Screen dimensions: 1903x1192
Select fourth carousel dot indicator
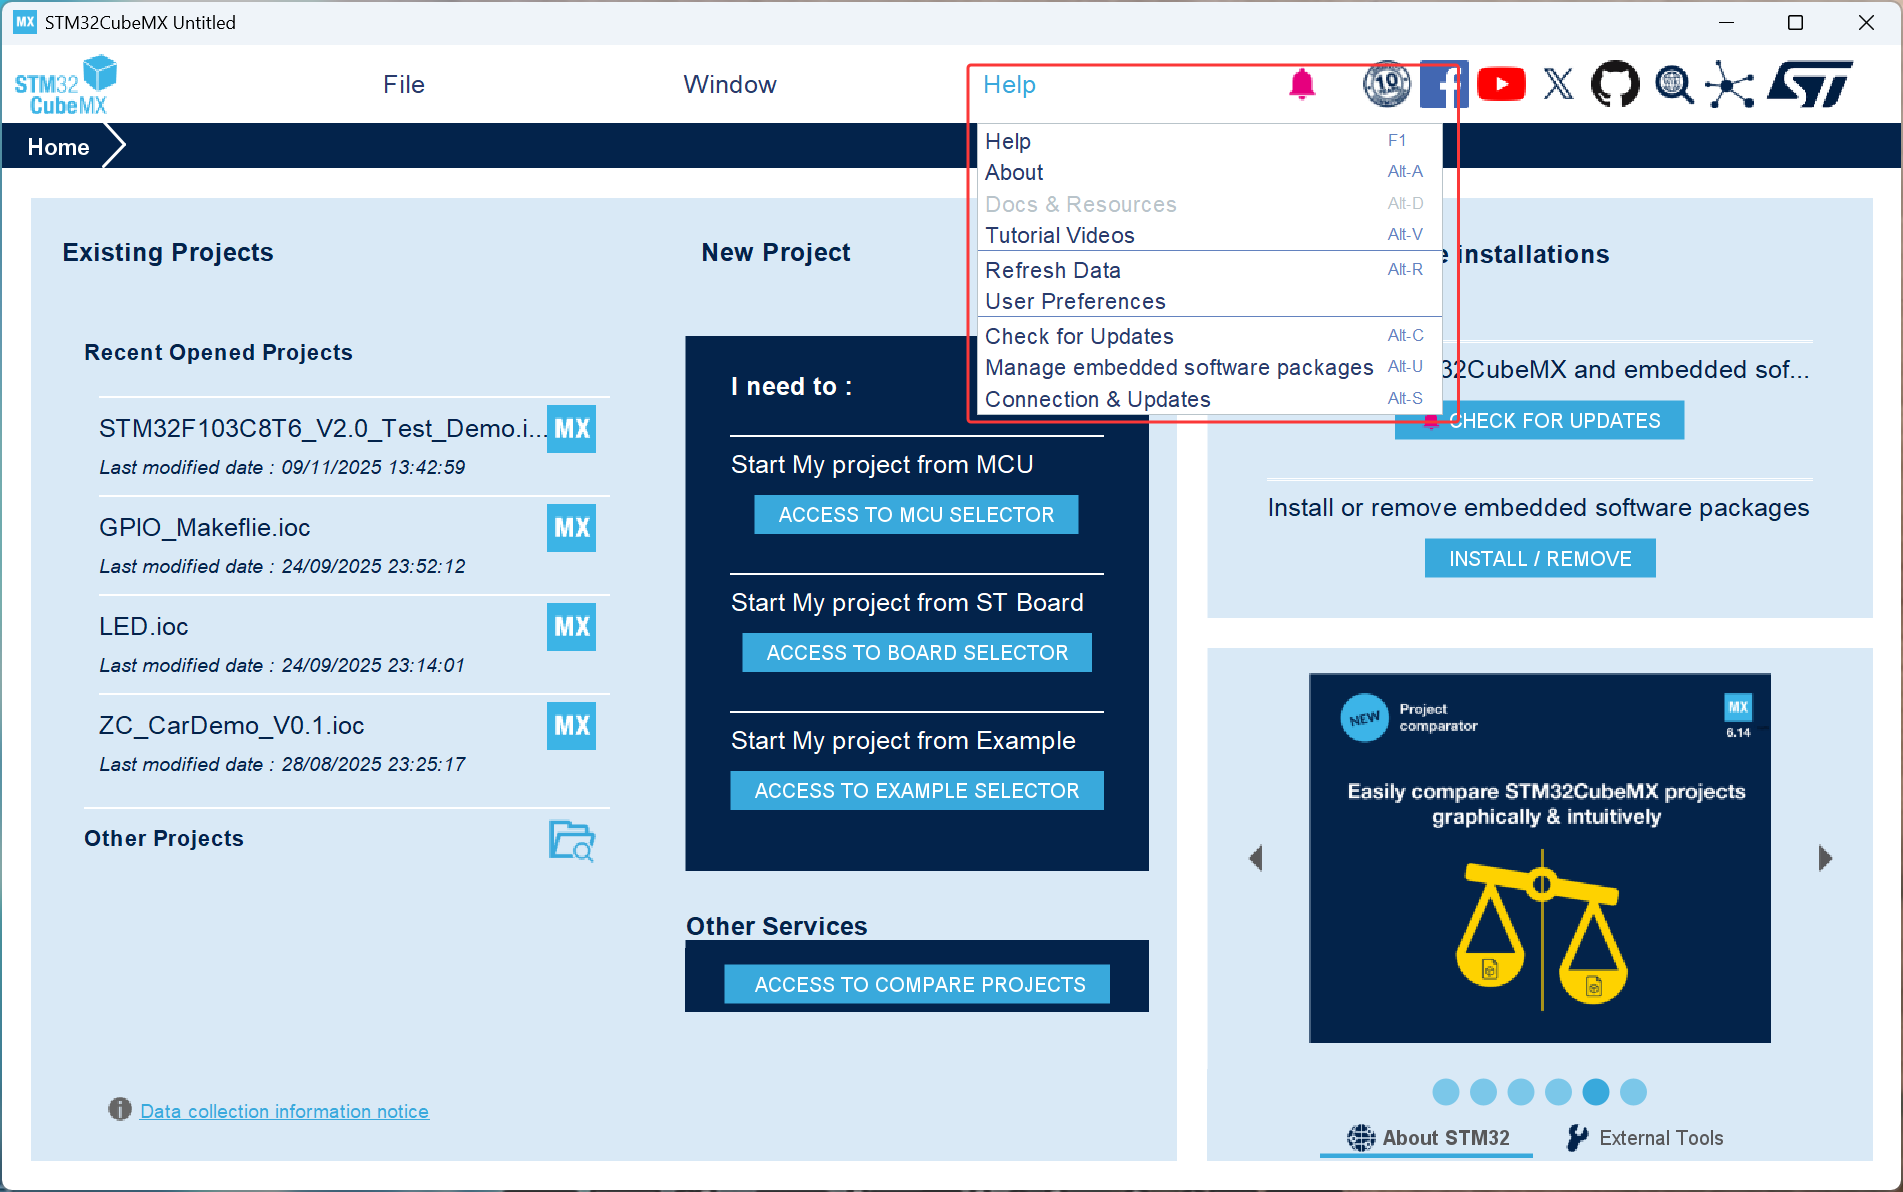click(x=1558, y=1092)
